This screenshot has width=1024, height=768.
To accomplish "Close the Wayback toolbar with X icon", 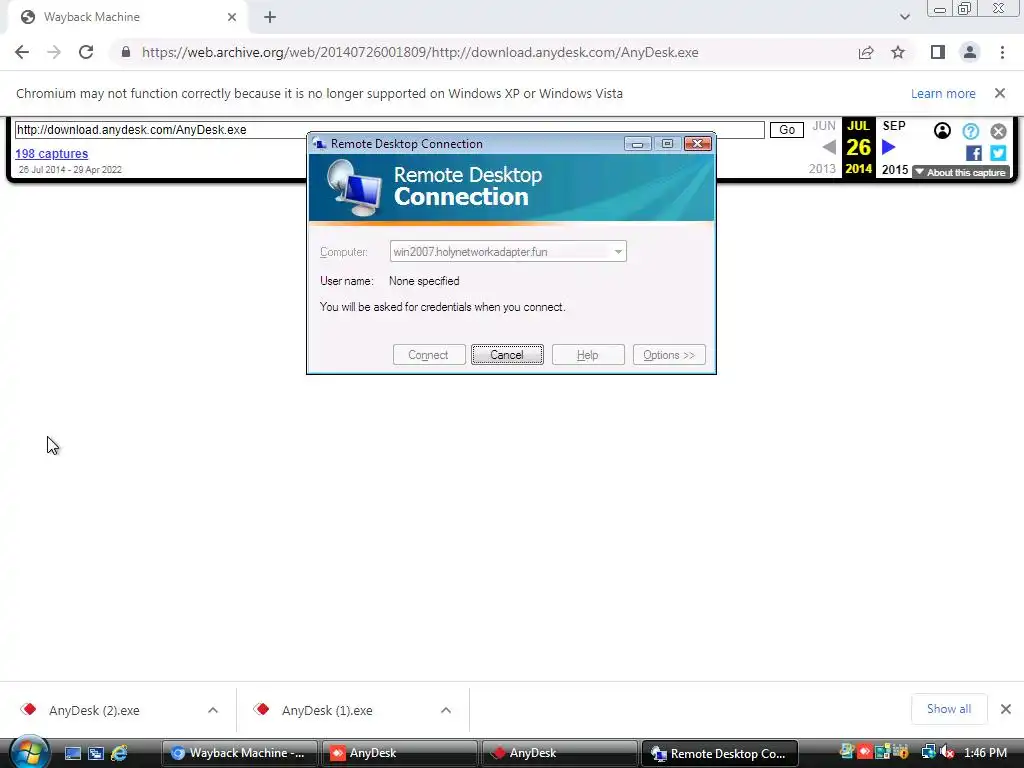I will click(x=998, y=131).
